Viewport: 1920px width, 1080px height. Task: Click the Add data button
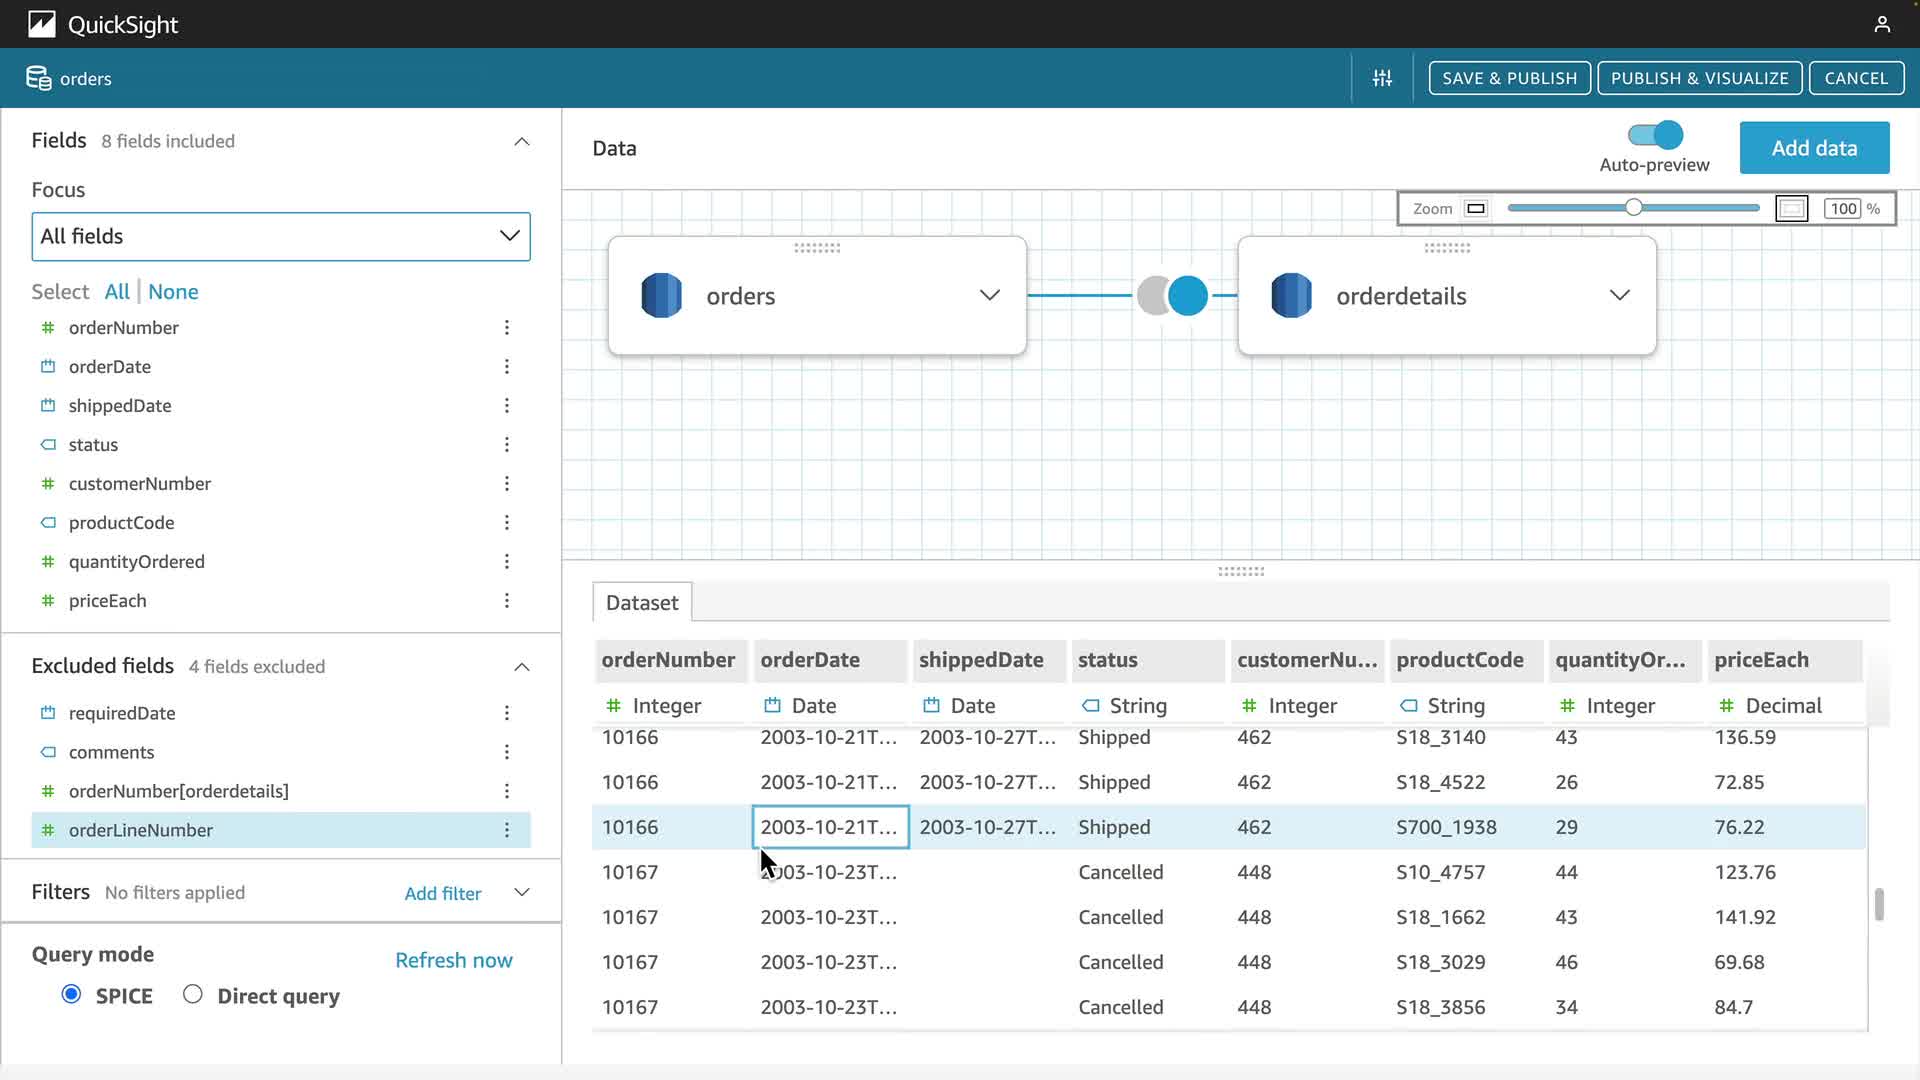click(1814, 148)
